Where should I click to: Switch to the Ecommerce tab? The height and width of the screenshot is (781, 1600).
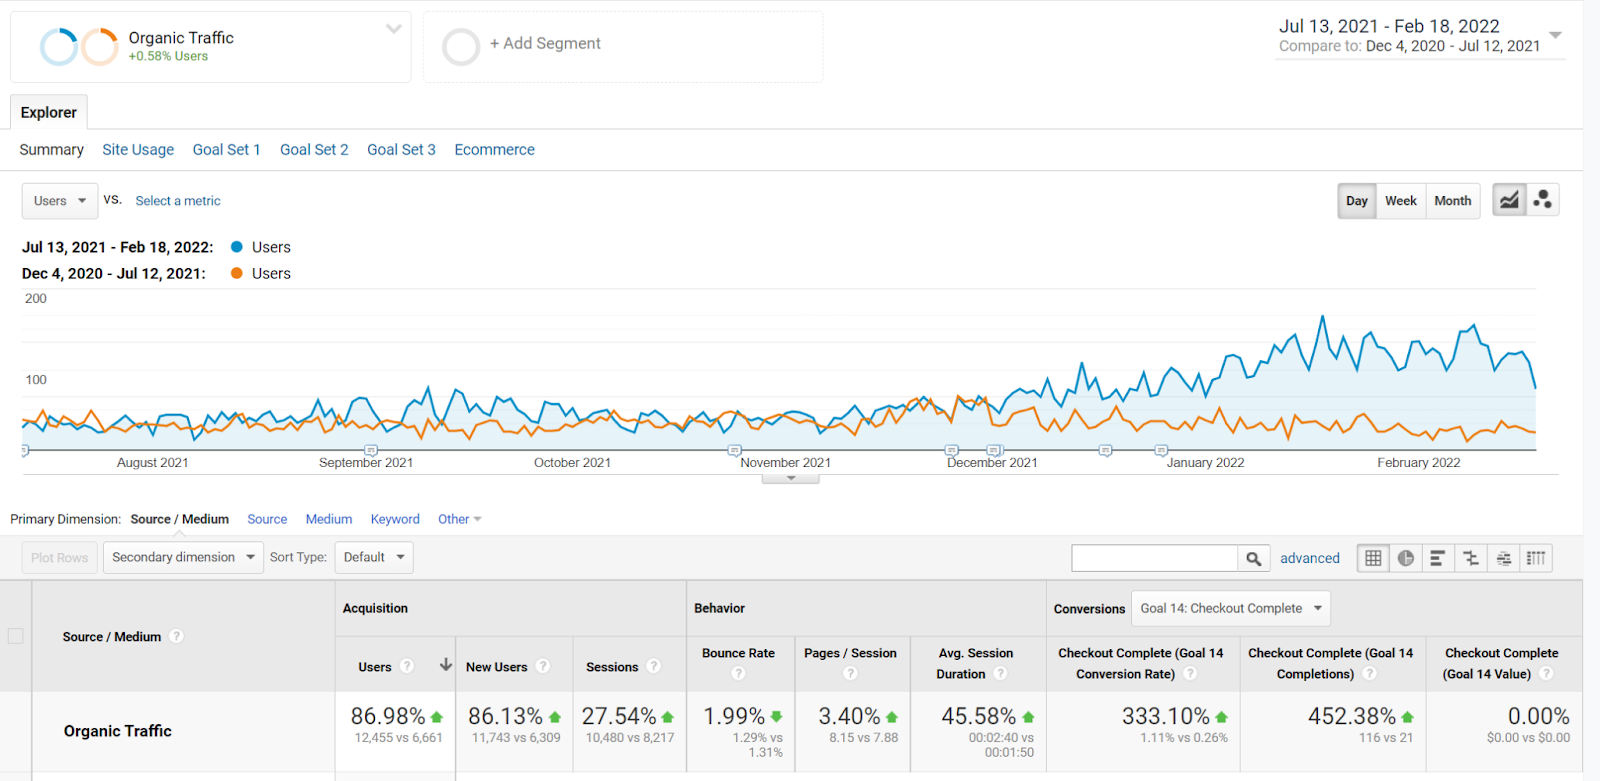(494, 149)
